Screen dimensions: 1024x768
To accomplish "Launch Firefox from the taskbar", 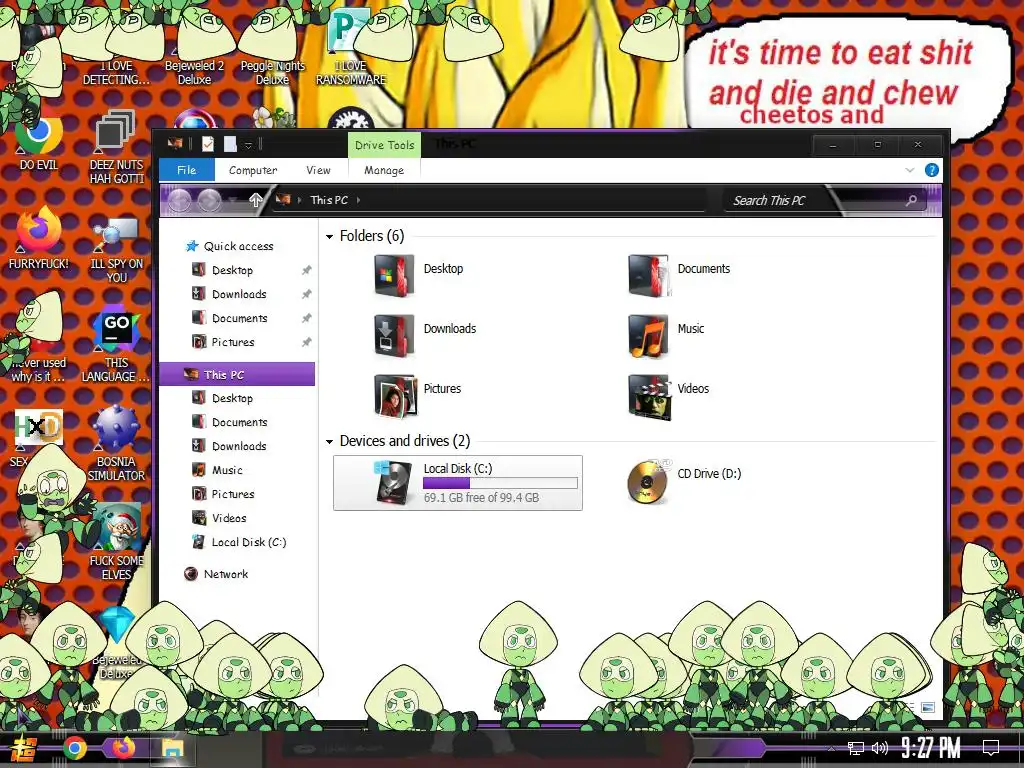I will tap(123, 748).
